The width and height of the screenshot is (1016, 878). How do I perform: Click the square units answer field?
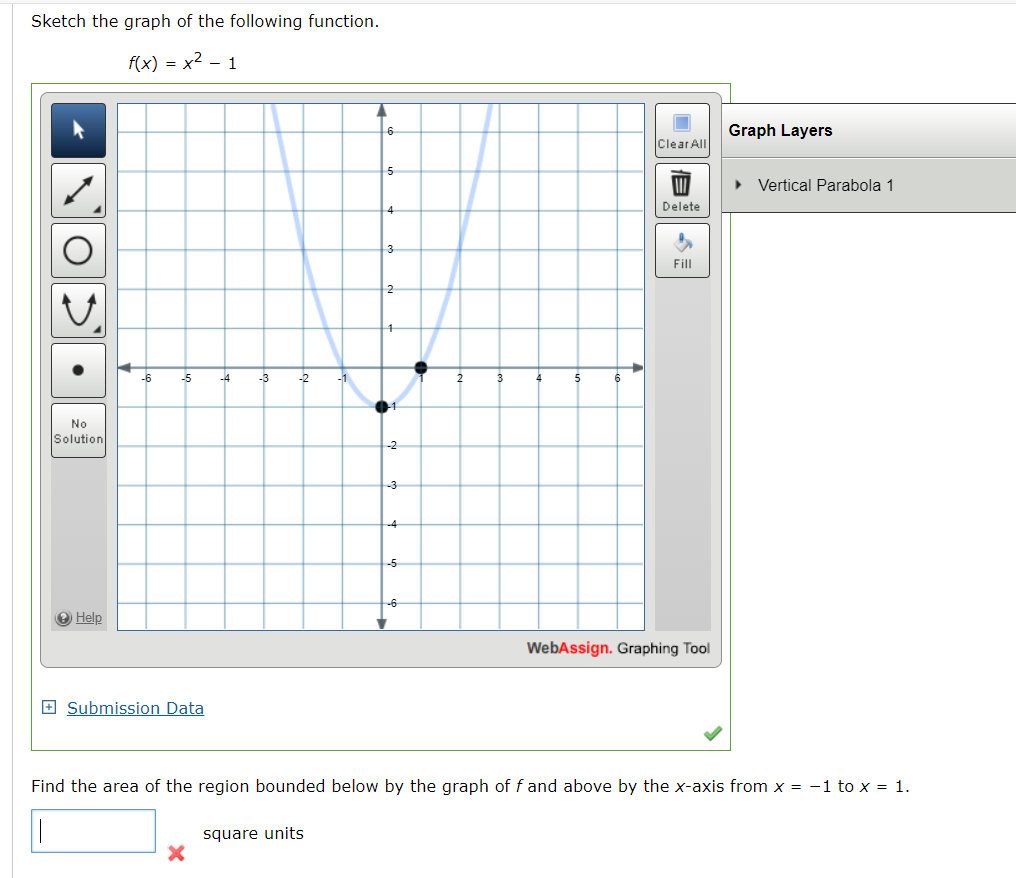[x=93, y=831]
